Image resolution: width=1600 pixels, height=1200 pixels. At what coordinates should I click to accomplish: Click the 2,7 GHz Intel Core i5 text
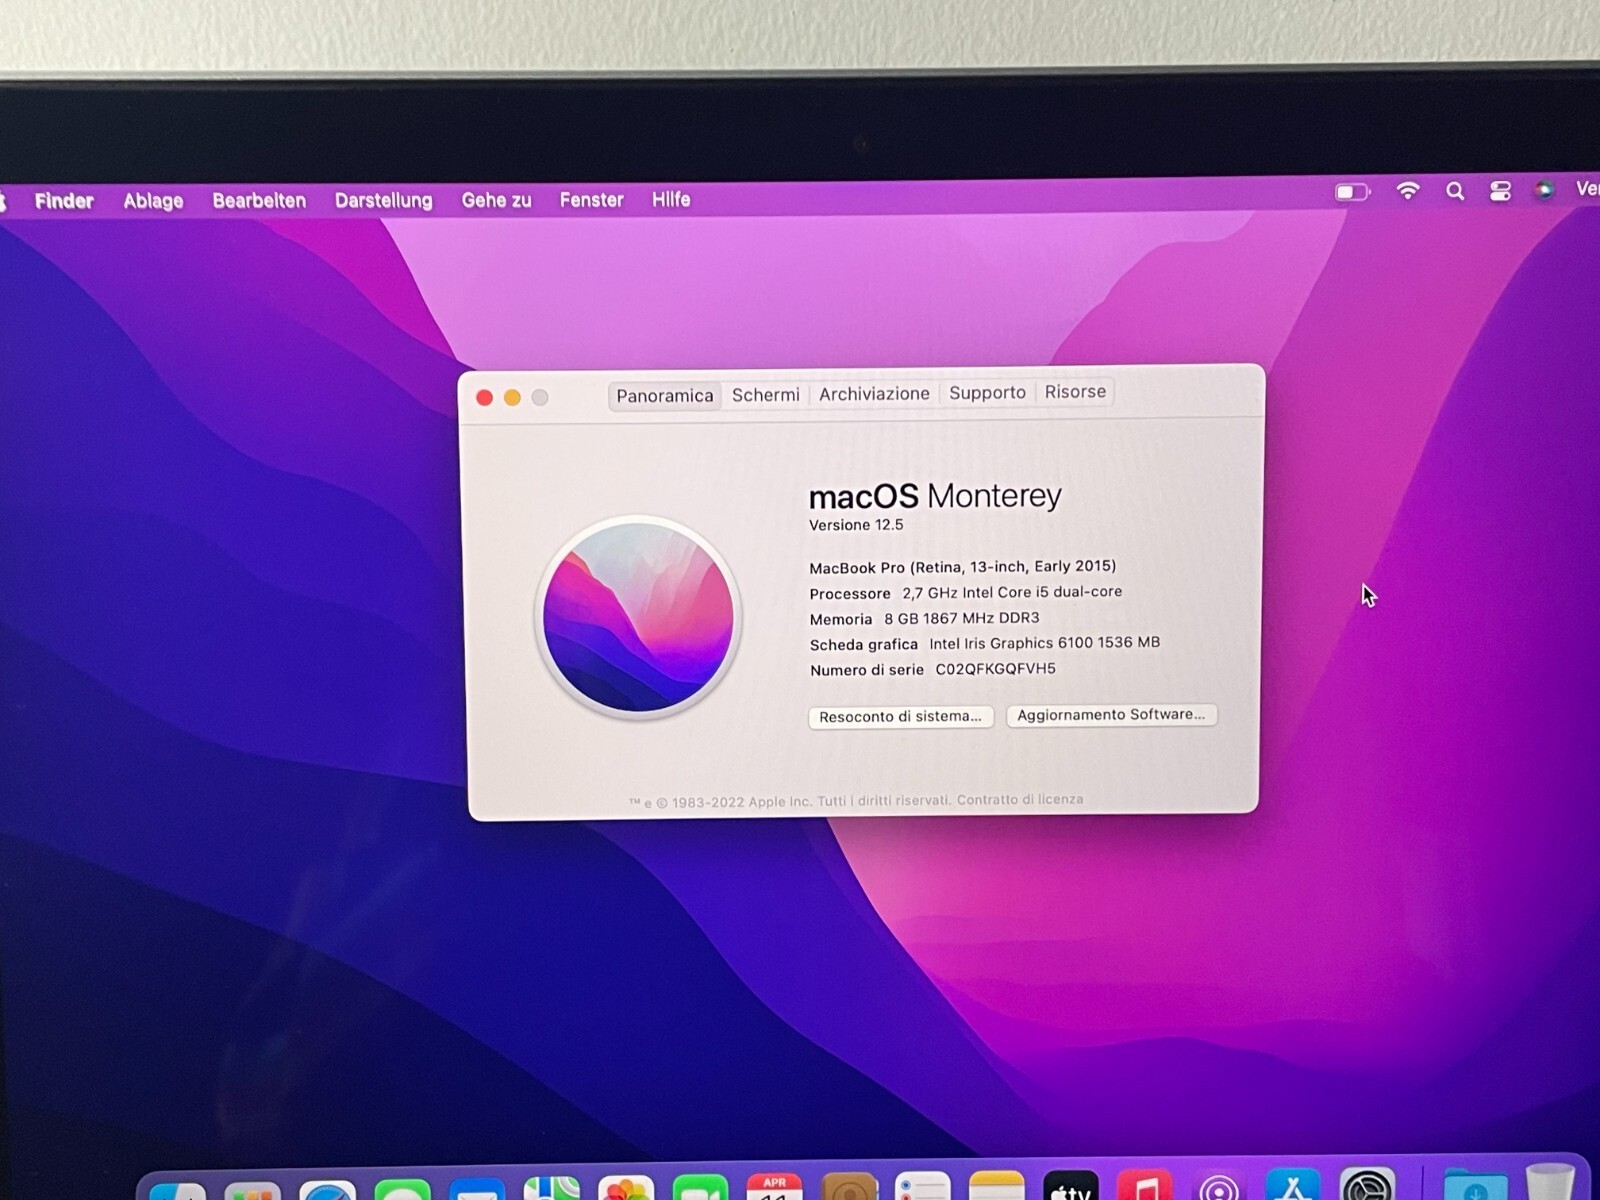(1012, 592)
